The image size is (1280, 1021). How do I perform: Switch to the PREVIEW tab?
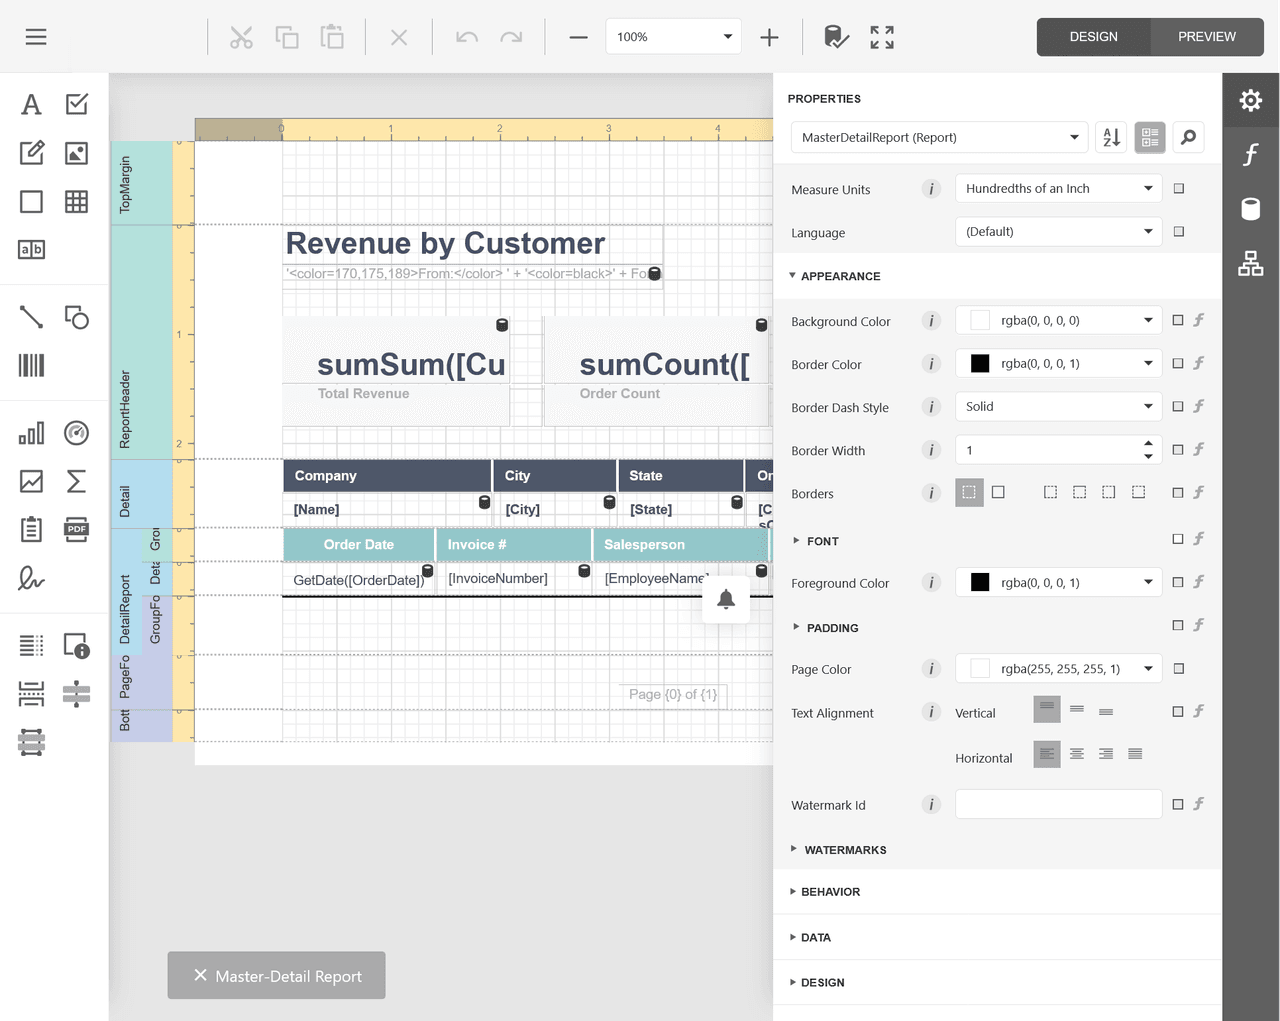pos(1207,37)
